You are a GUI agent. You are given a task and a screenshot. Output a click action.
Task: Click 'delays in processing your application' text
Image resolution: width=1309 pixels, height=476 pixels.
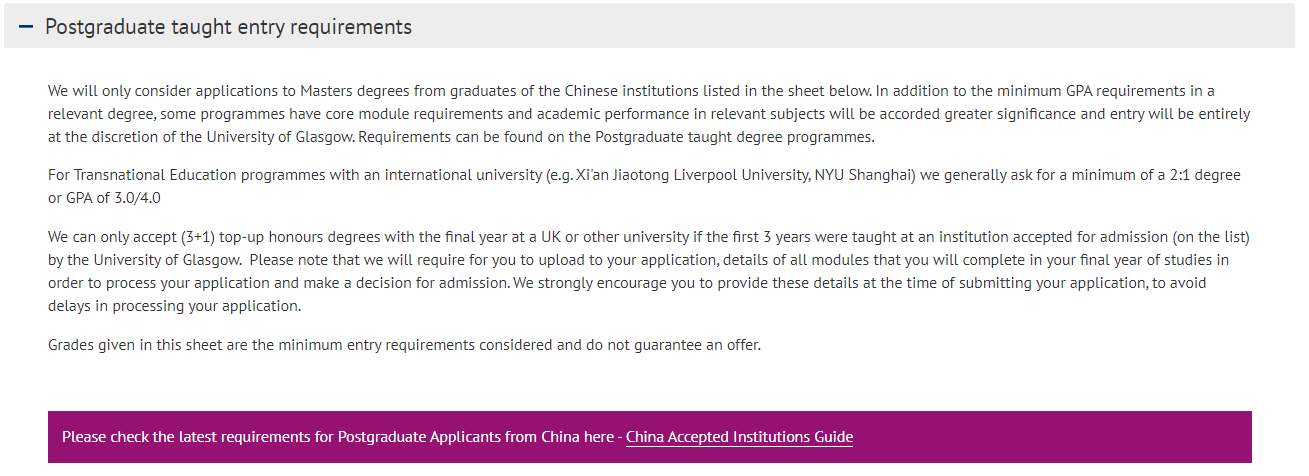(x=175, y=306)
